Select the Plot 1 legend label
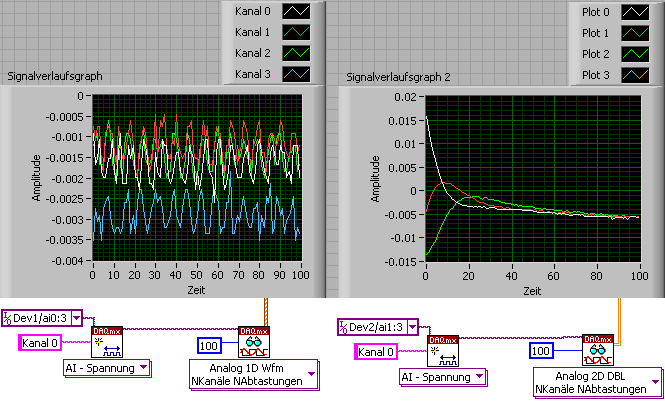Screen dimensions: 665x405 595,33
